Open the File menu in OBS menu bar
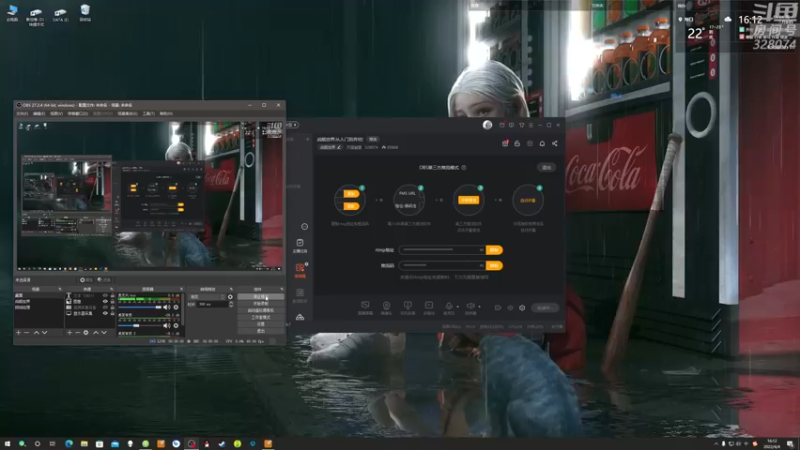The height and width of the screenshot is (450, 800). click(22, 114)
